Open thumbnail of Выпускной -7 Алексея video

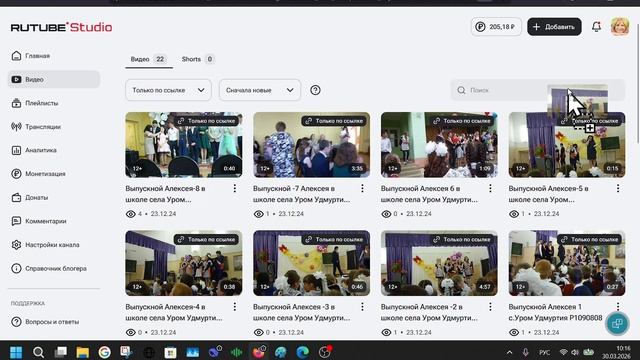[x=311, y=145]
